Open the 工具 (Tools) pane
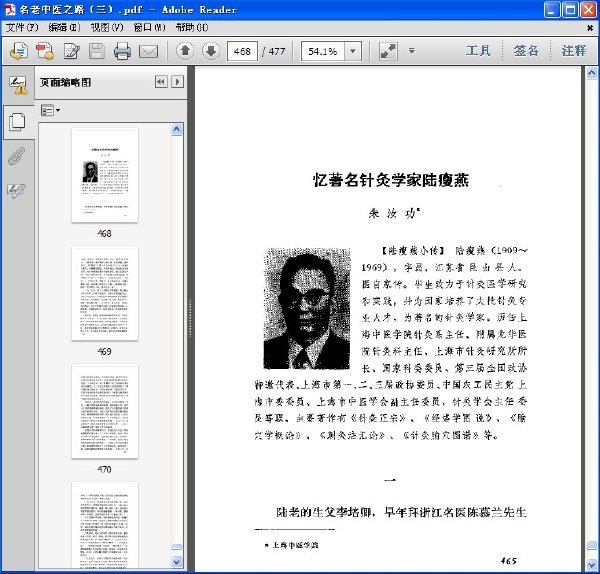This screenshot has width=600, height=574. [x=478, y=51]
